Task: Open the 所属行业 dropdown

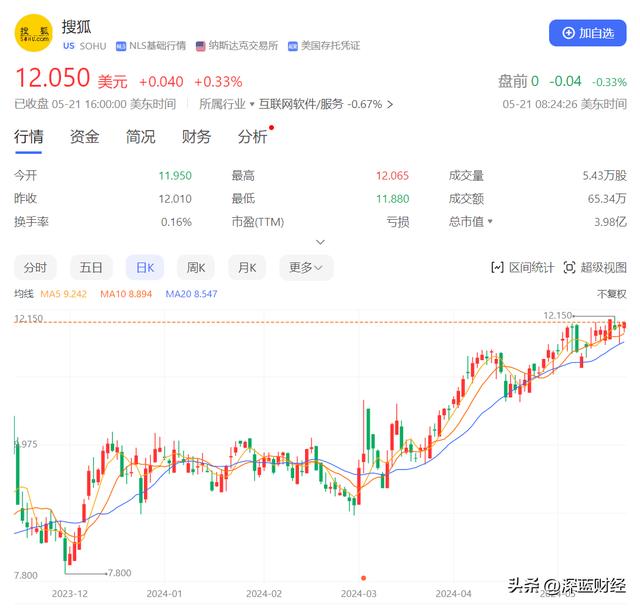Action: [227, 104]
